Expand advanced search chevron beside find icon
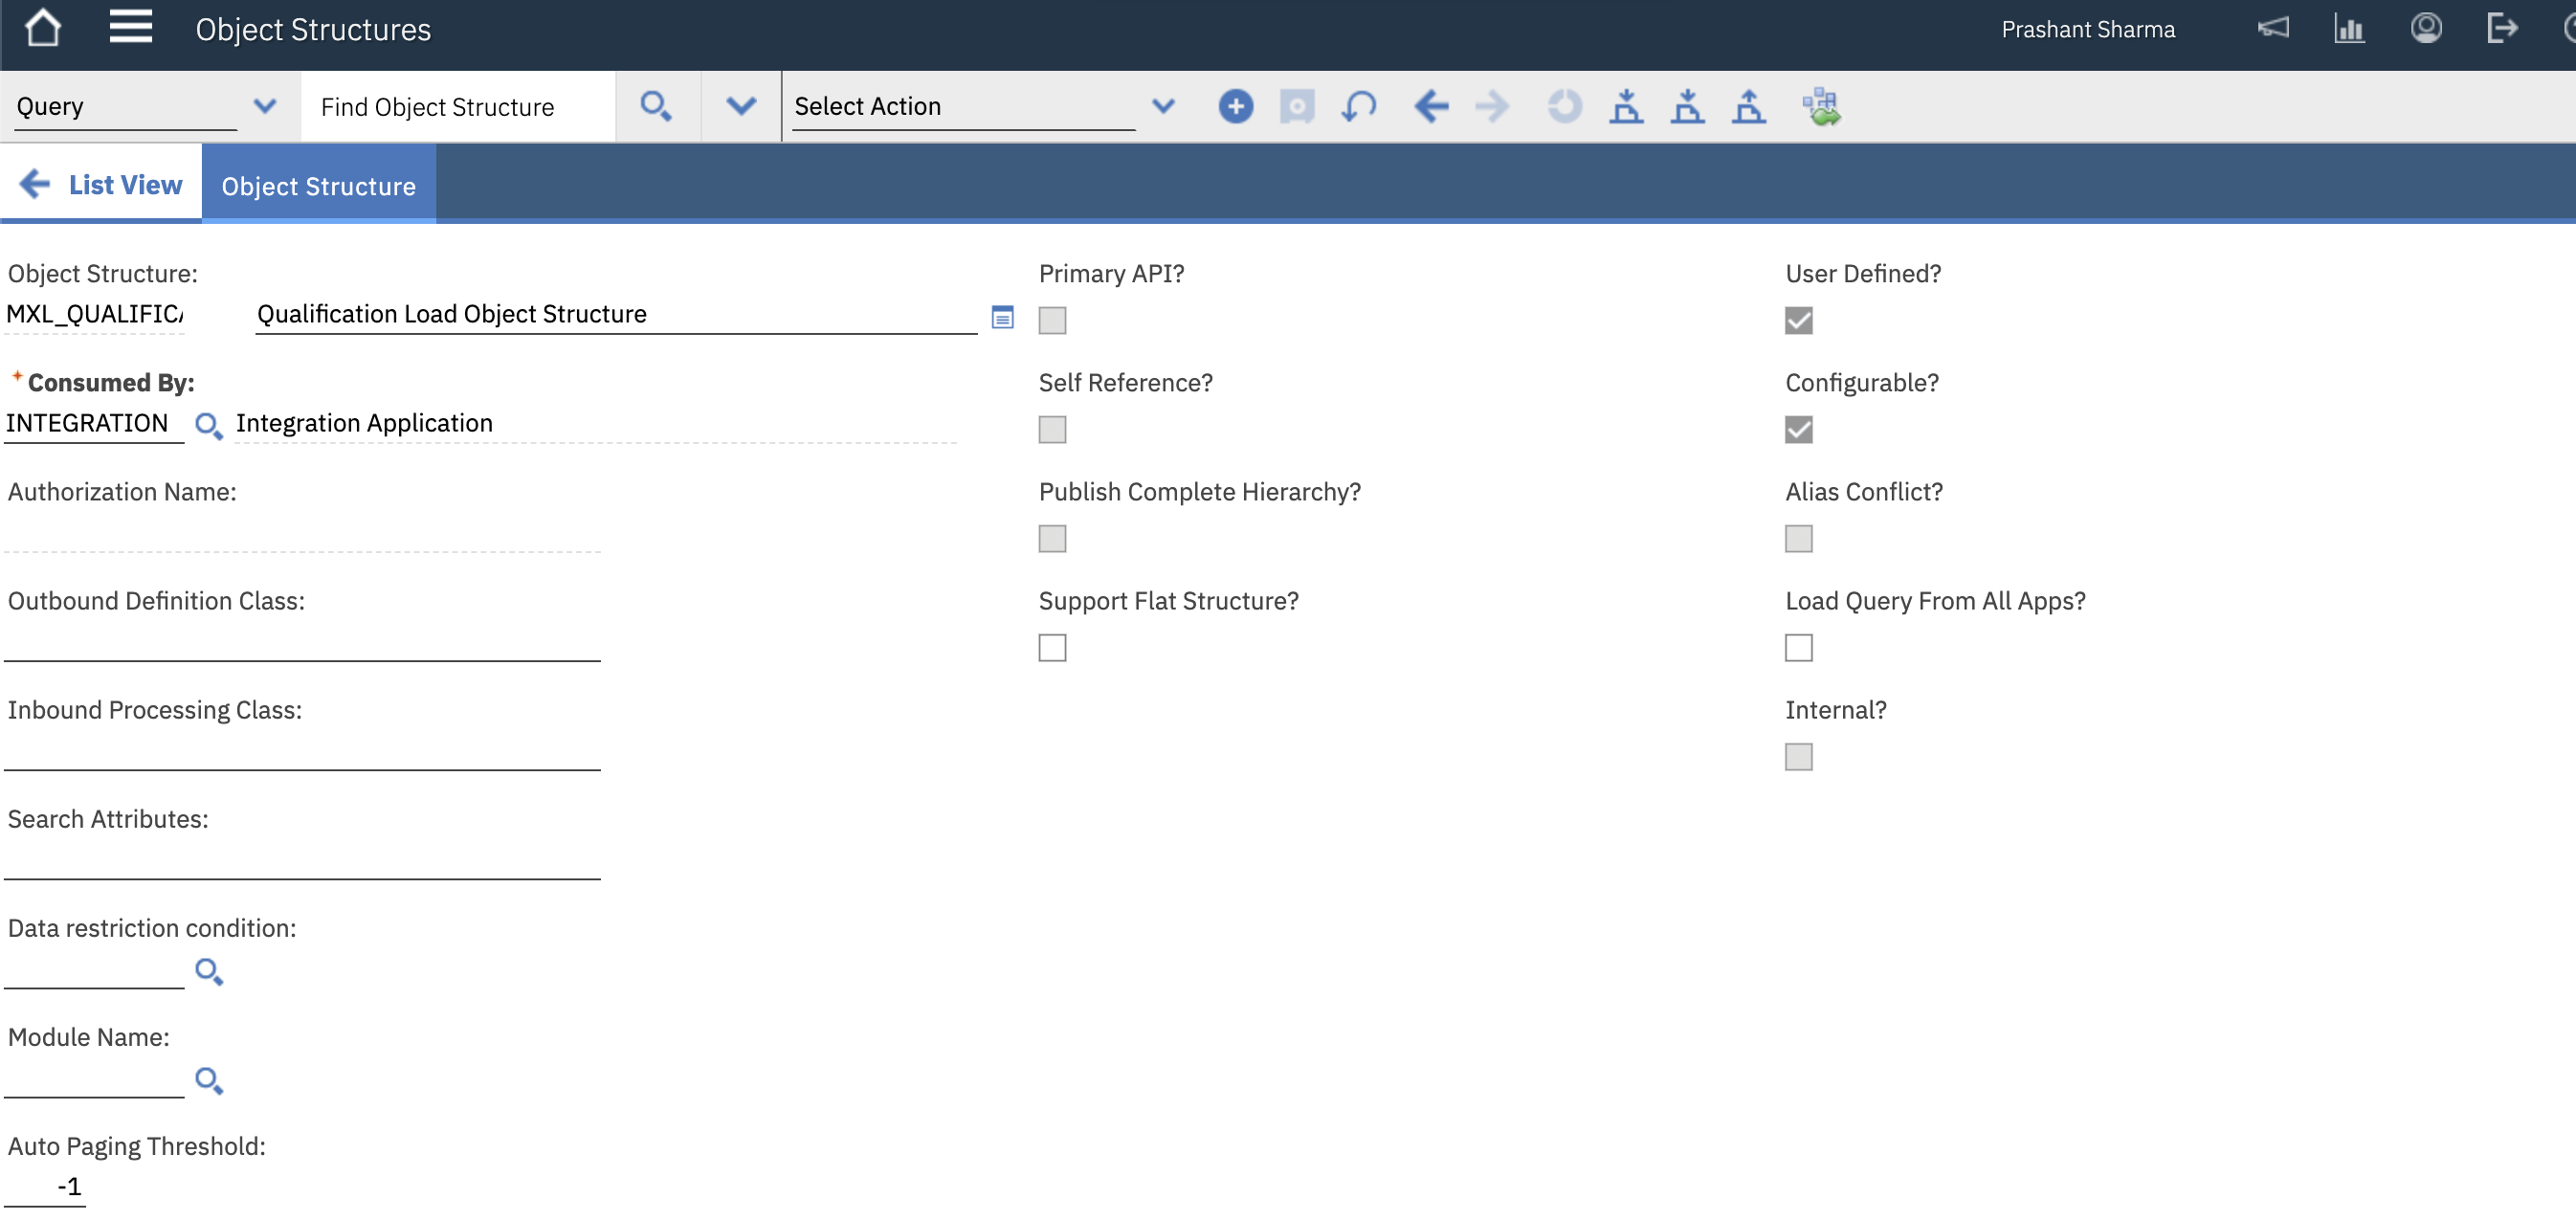This screenshot has width=2576, height=1221. pyautogui.click(x=740, y=106)
